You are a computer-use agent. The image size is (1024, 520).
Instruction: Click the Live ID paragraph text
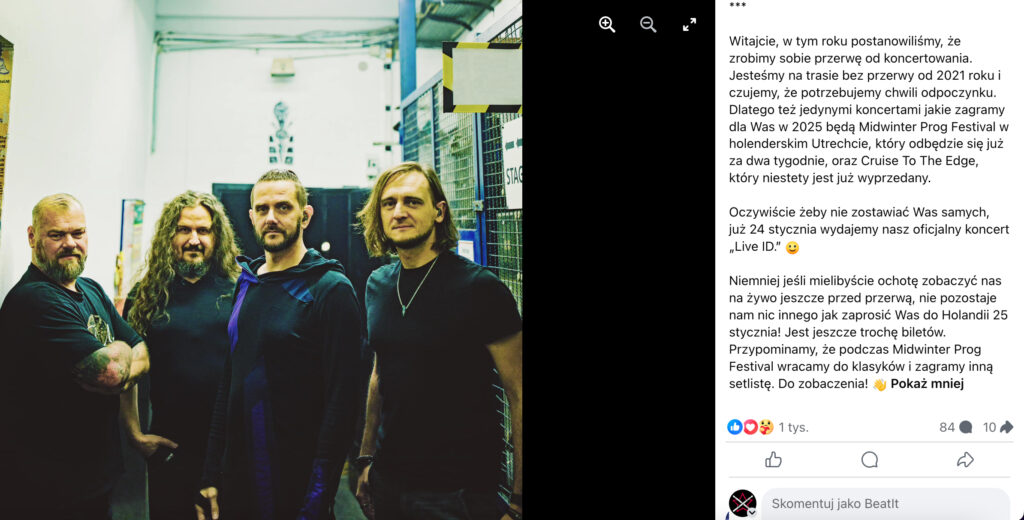pyautogui.click(x=869, y=229)
